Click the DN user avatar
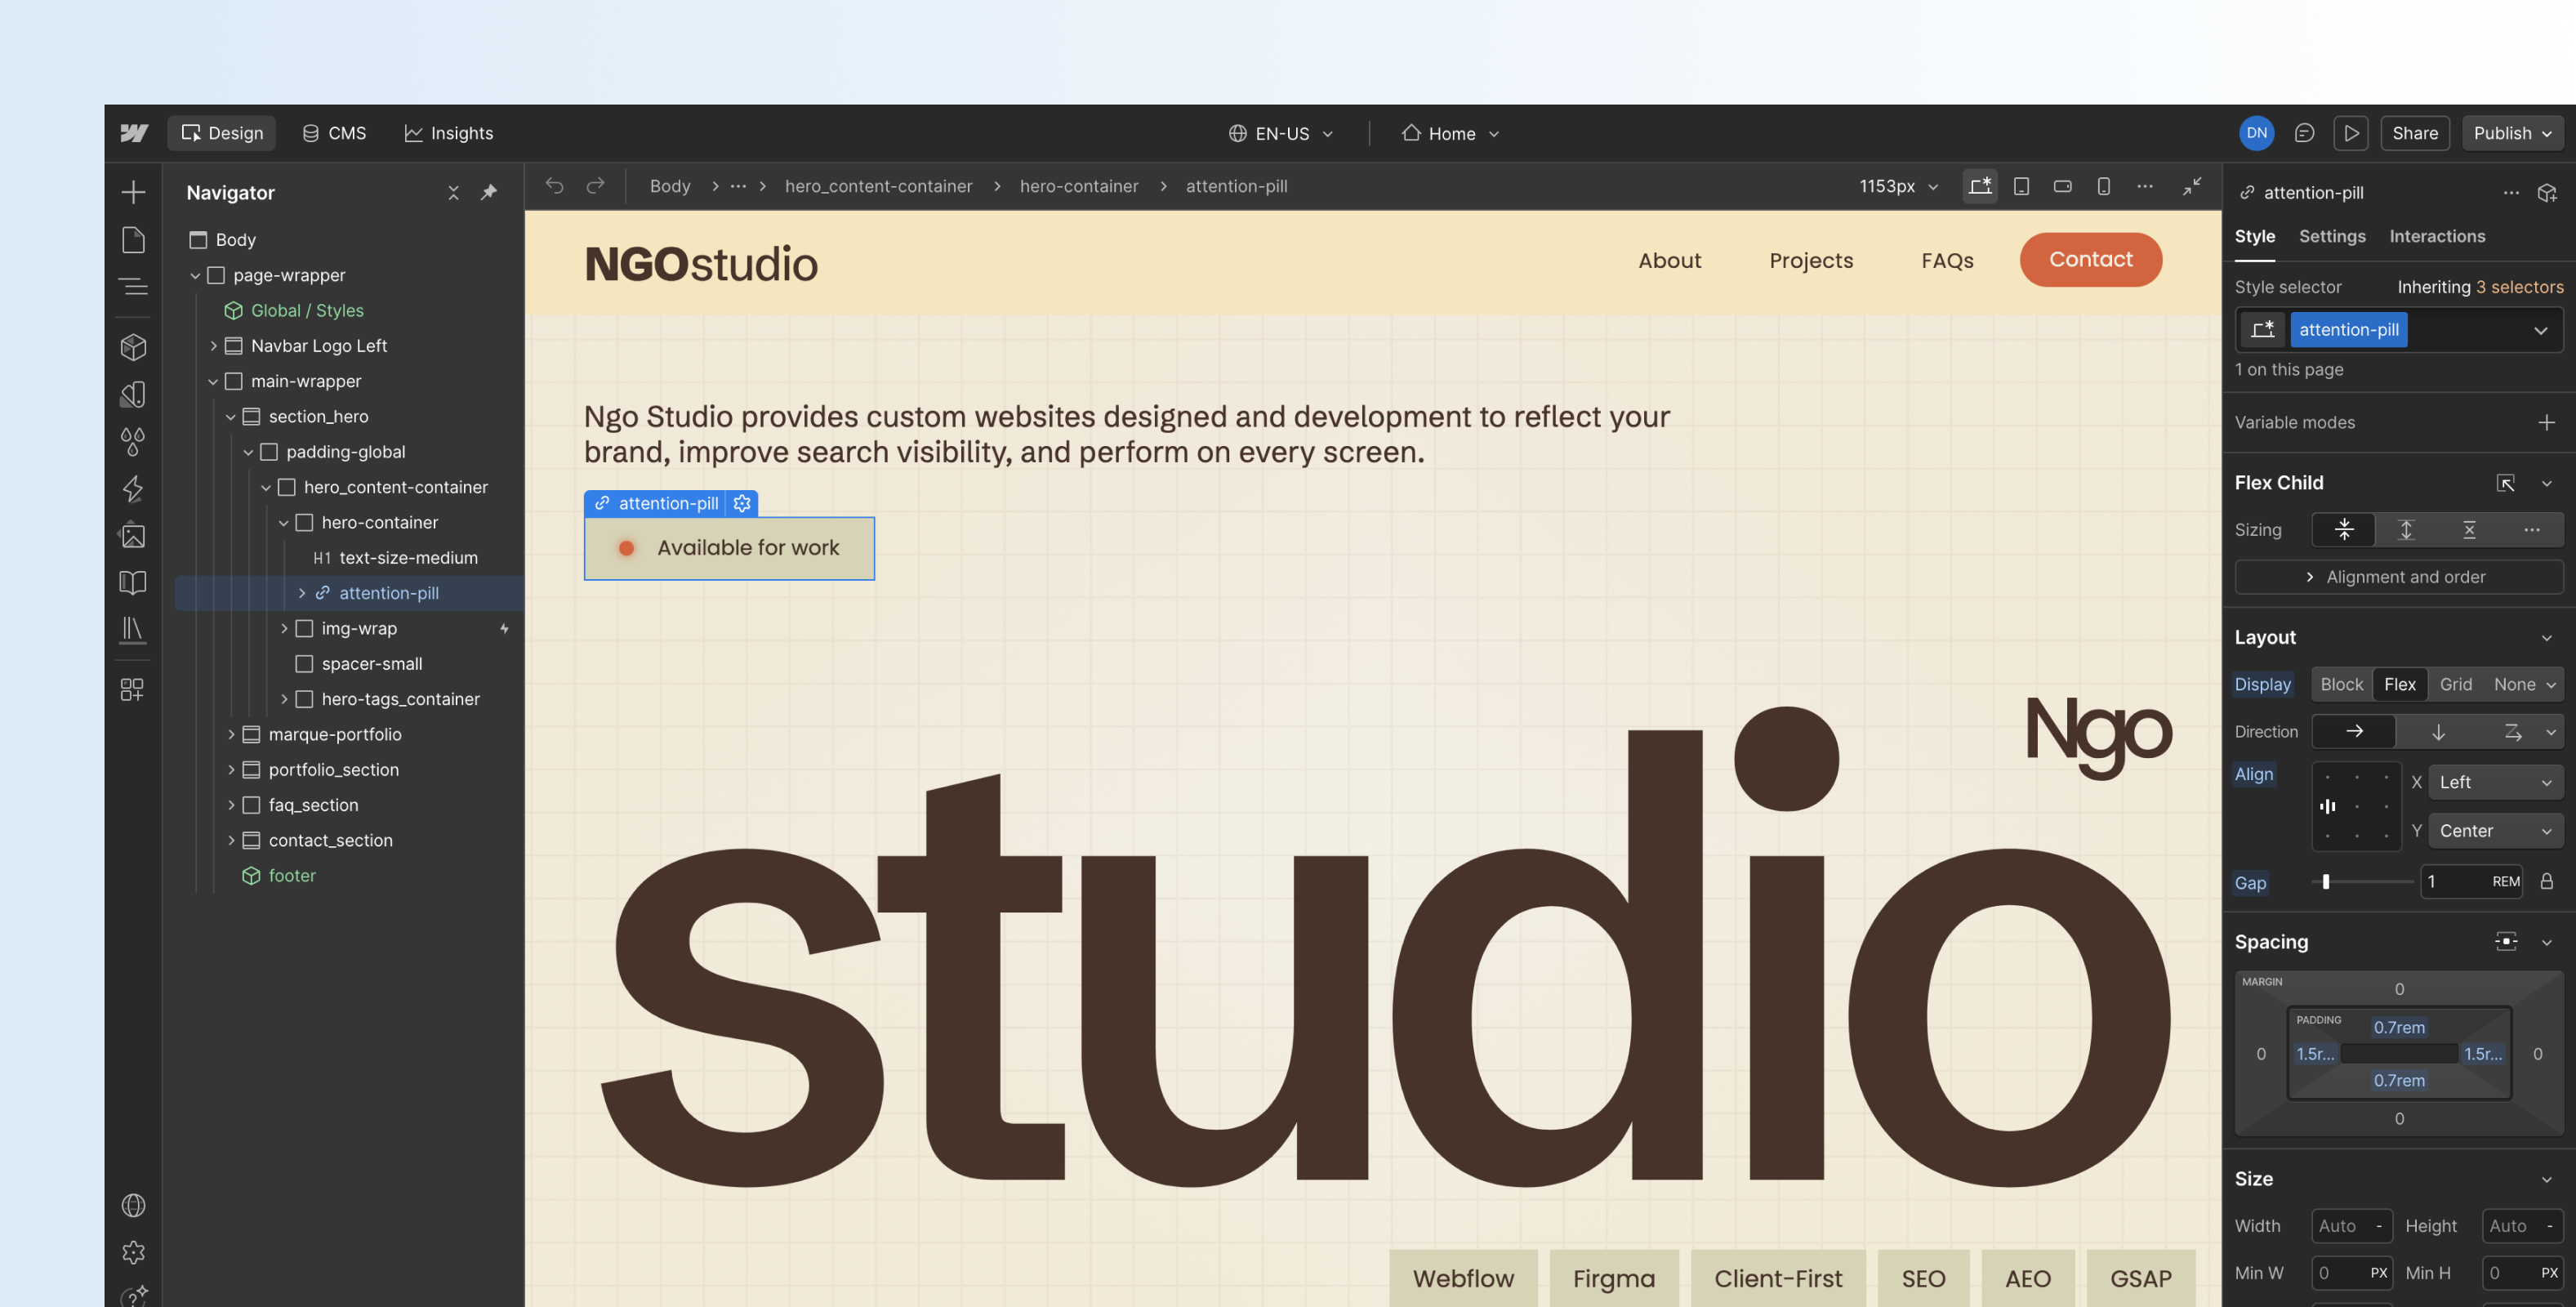The width and height of the screenshot is (2576, 1307). click(x=2257, y=133)
